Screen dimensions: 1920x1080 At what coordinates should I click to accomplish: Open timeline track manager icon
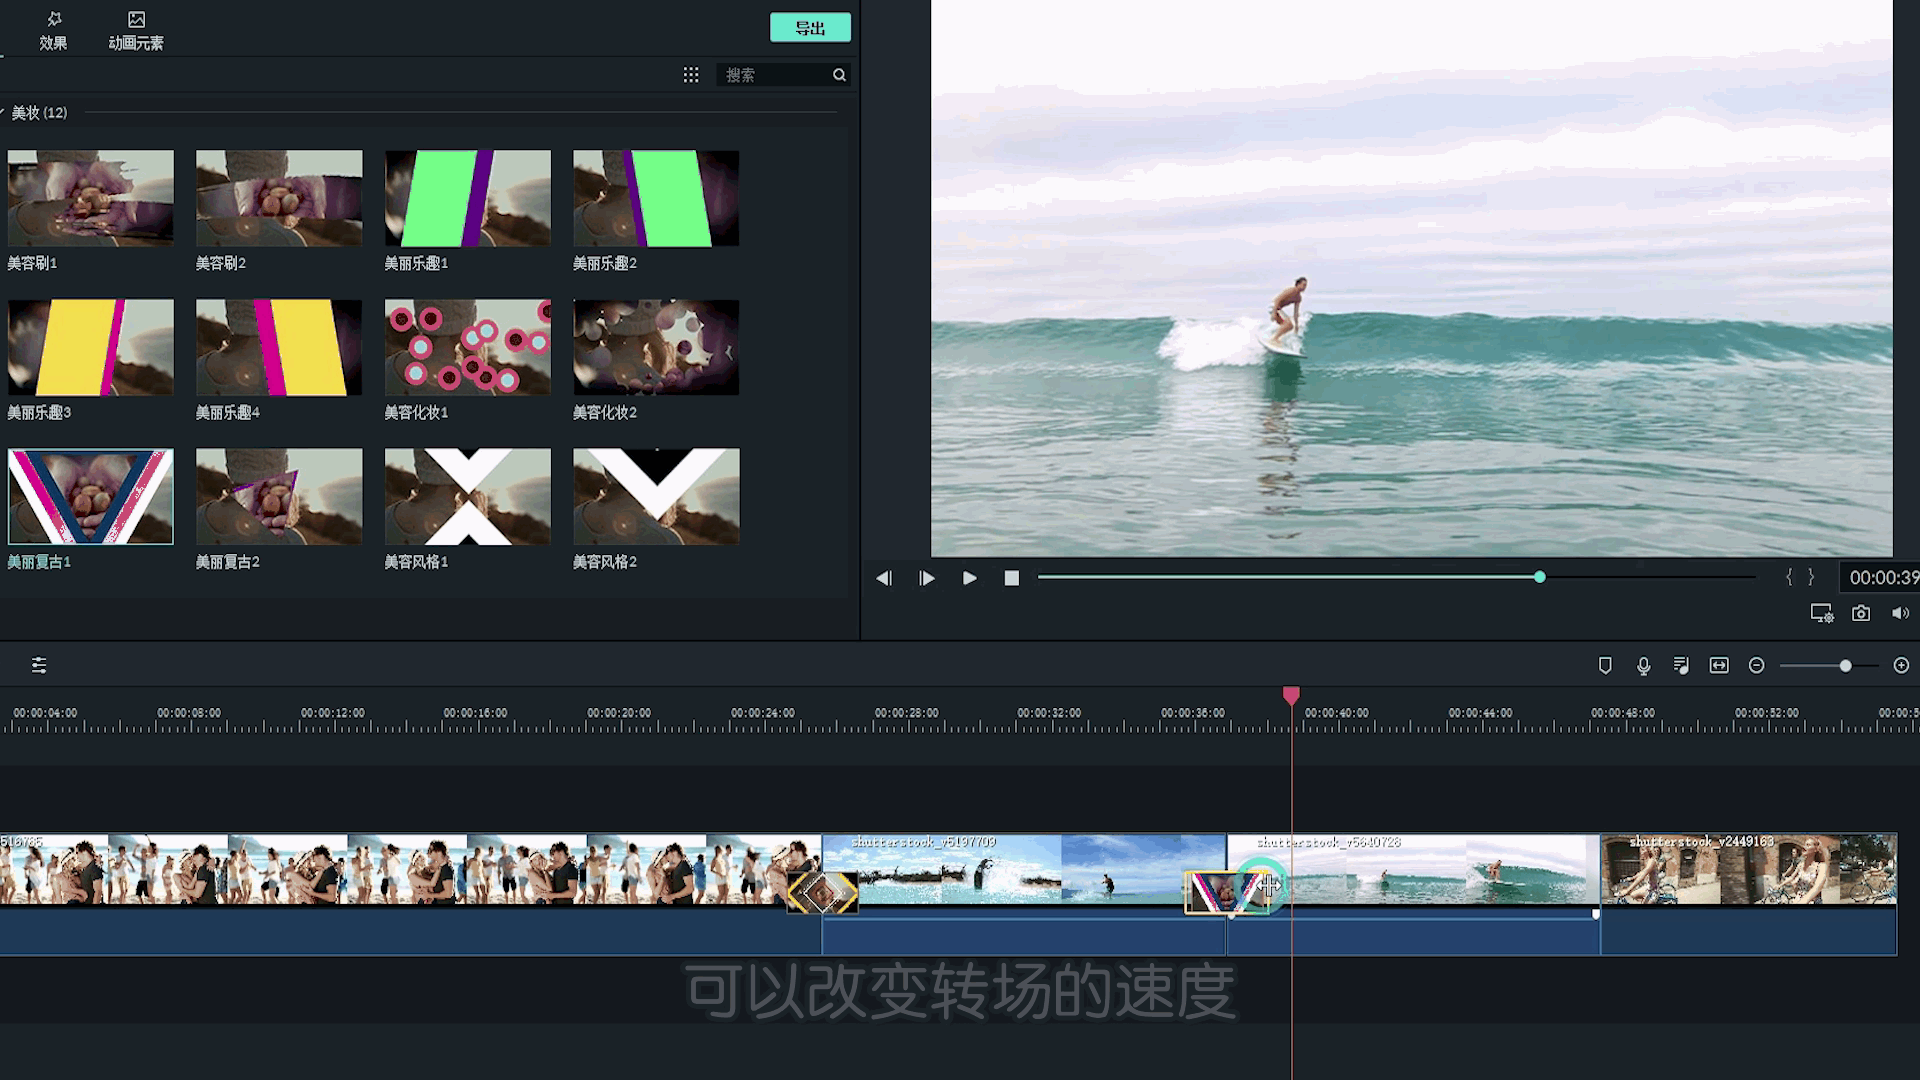coord(39,666)
